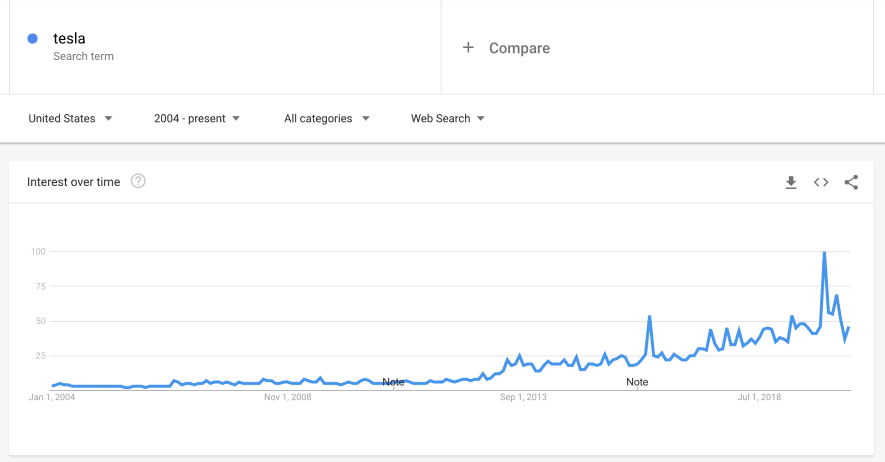Open the Web Search type dropdown
This screenshot has height=462, width=885.
point(448,118)
